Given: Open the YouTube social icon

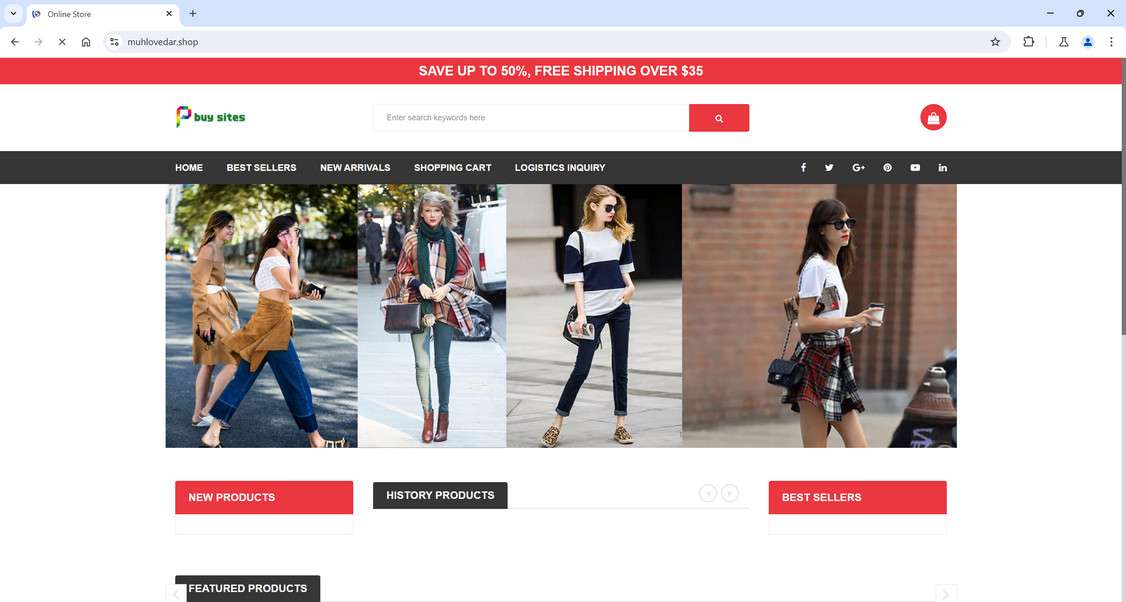Looking at the screenshot, I should click(x=915, y=167).
